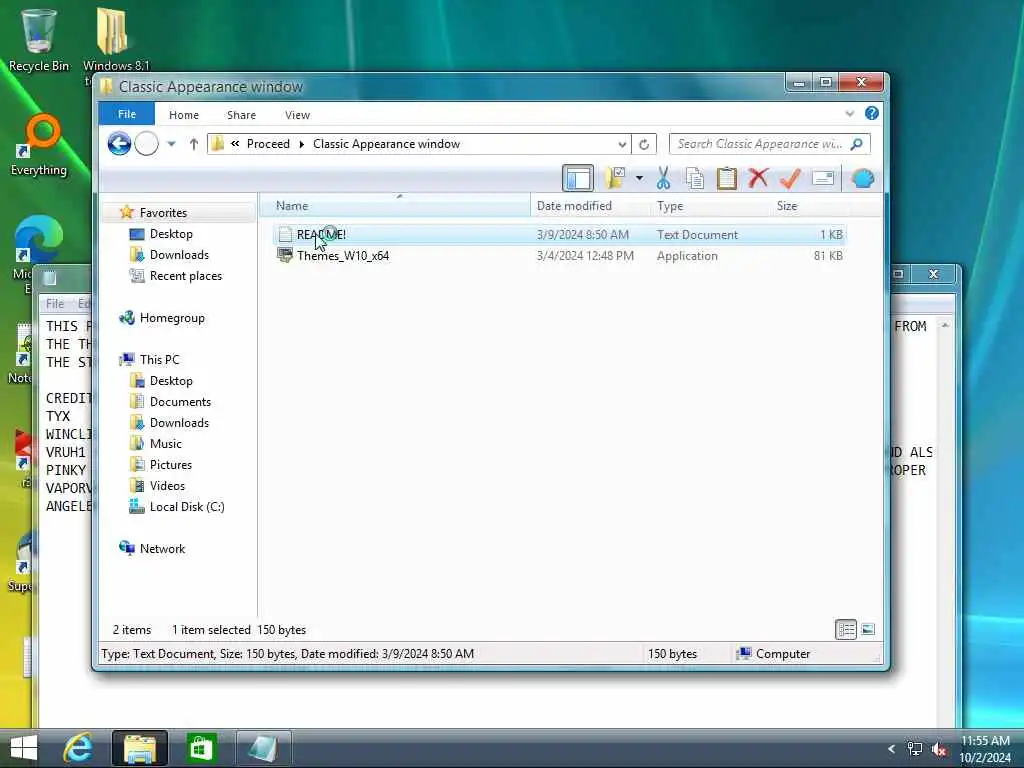Go back with the blue arrow
This screenshot has width=1024, height=768.
[119, 144]
